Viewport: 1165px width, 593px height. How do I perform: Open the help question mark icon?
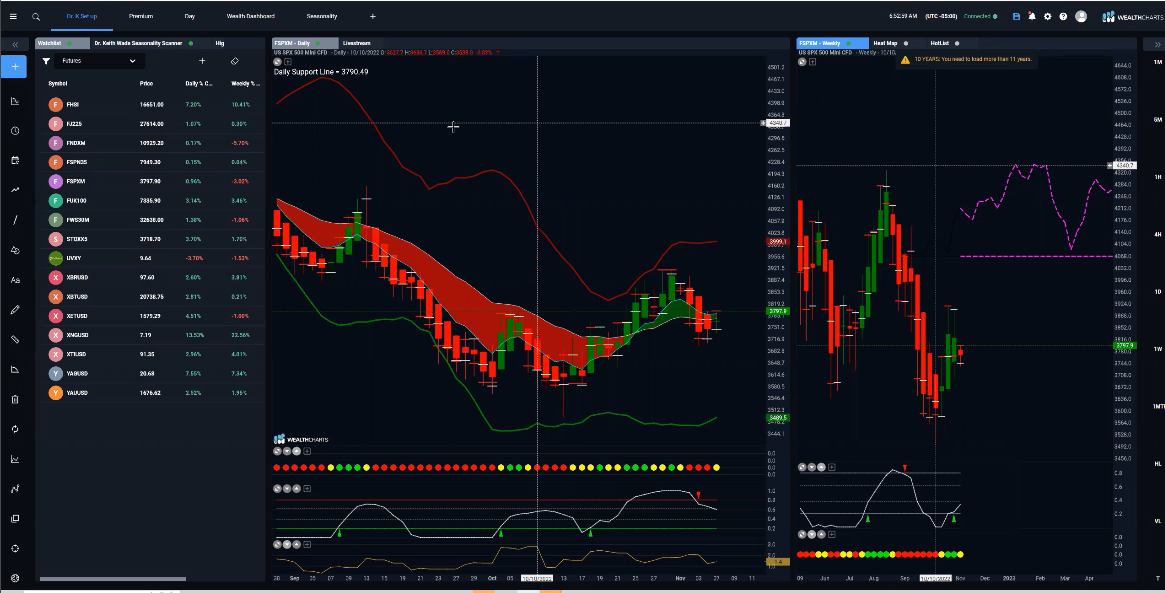(x=1063, y=16)
